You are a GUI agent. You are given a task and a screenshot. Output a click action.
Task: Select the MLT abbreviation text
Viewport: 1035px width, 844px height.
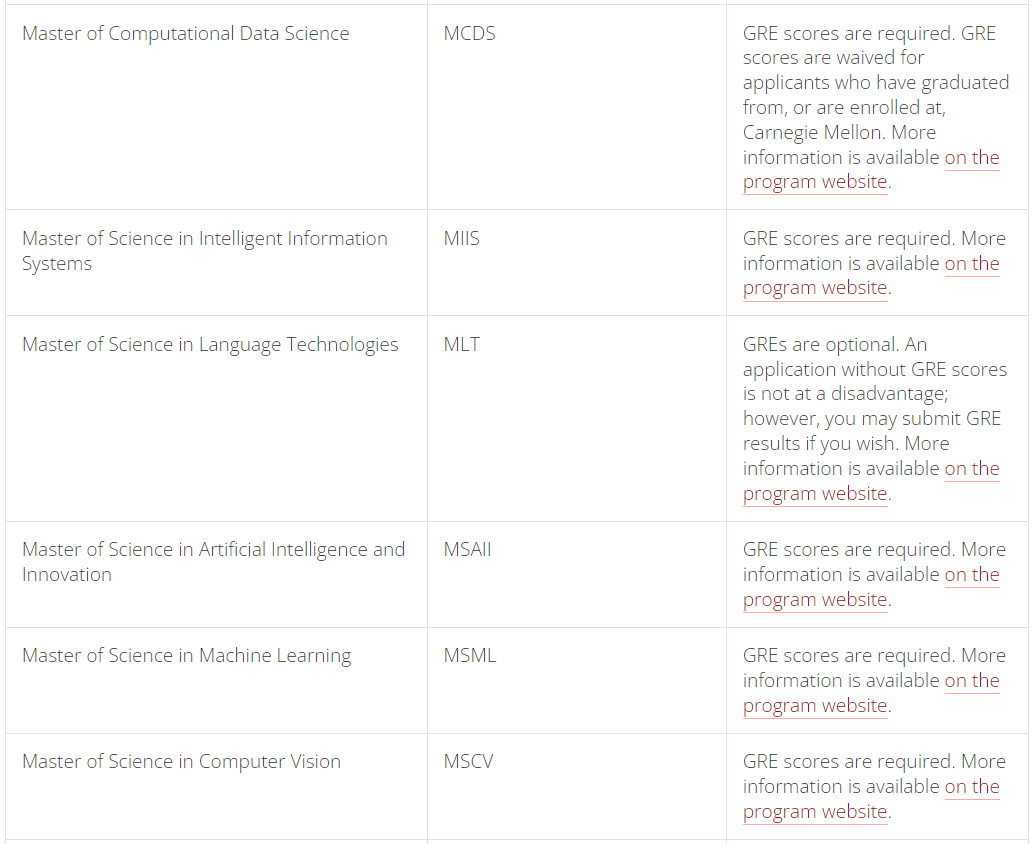(461, 345)
